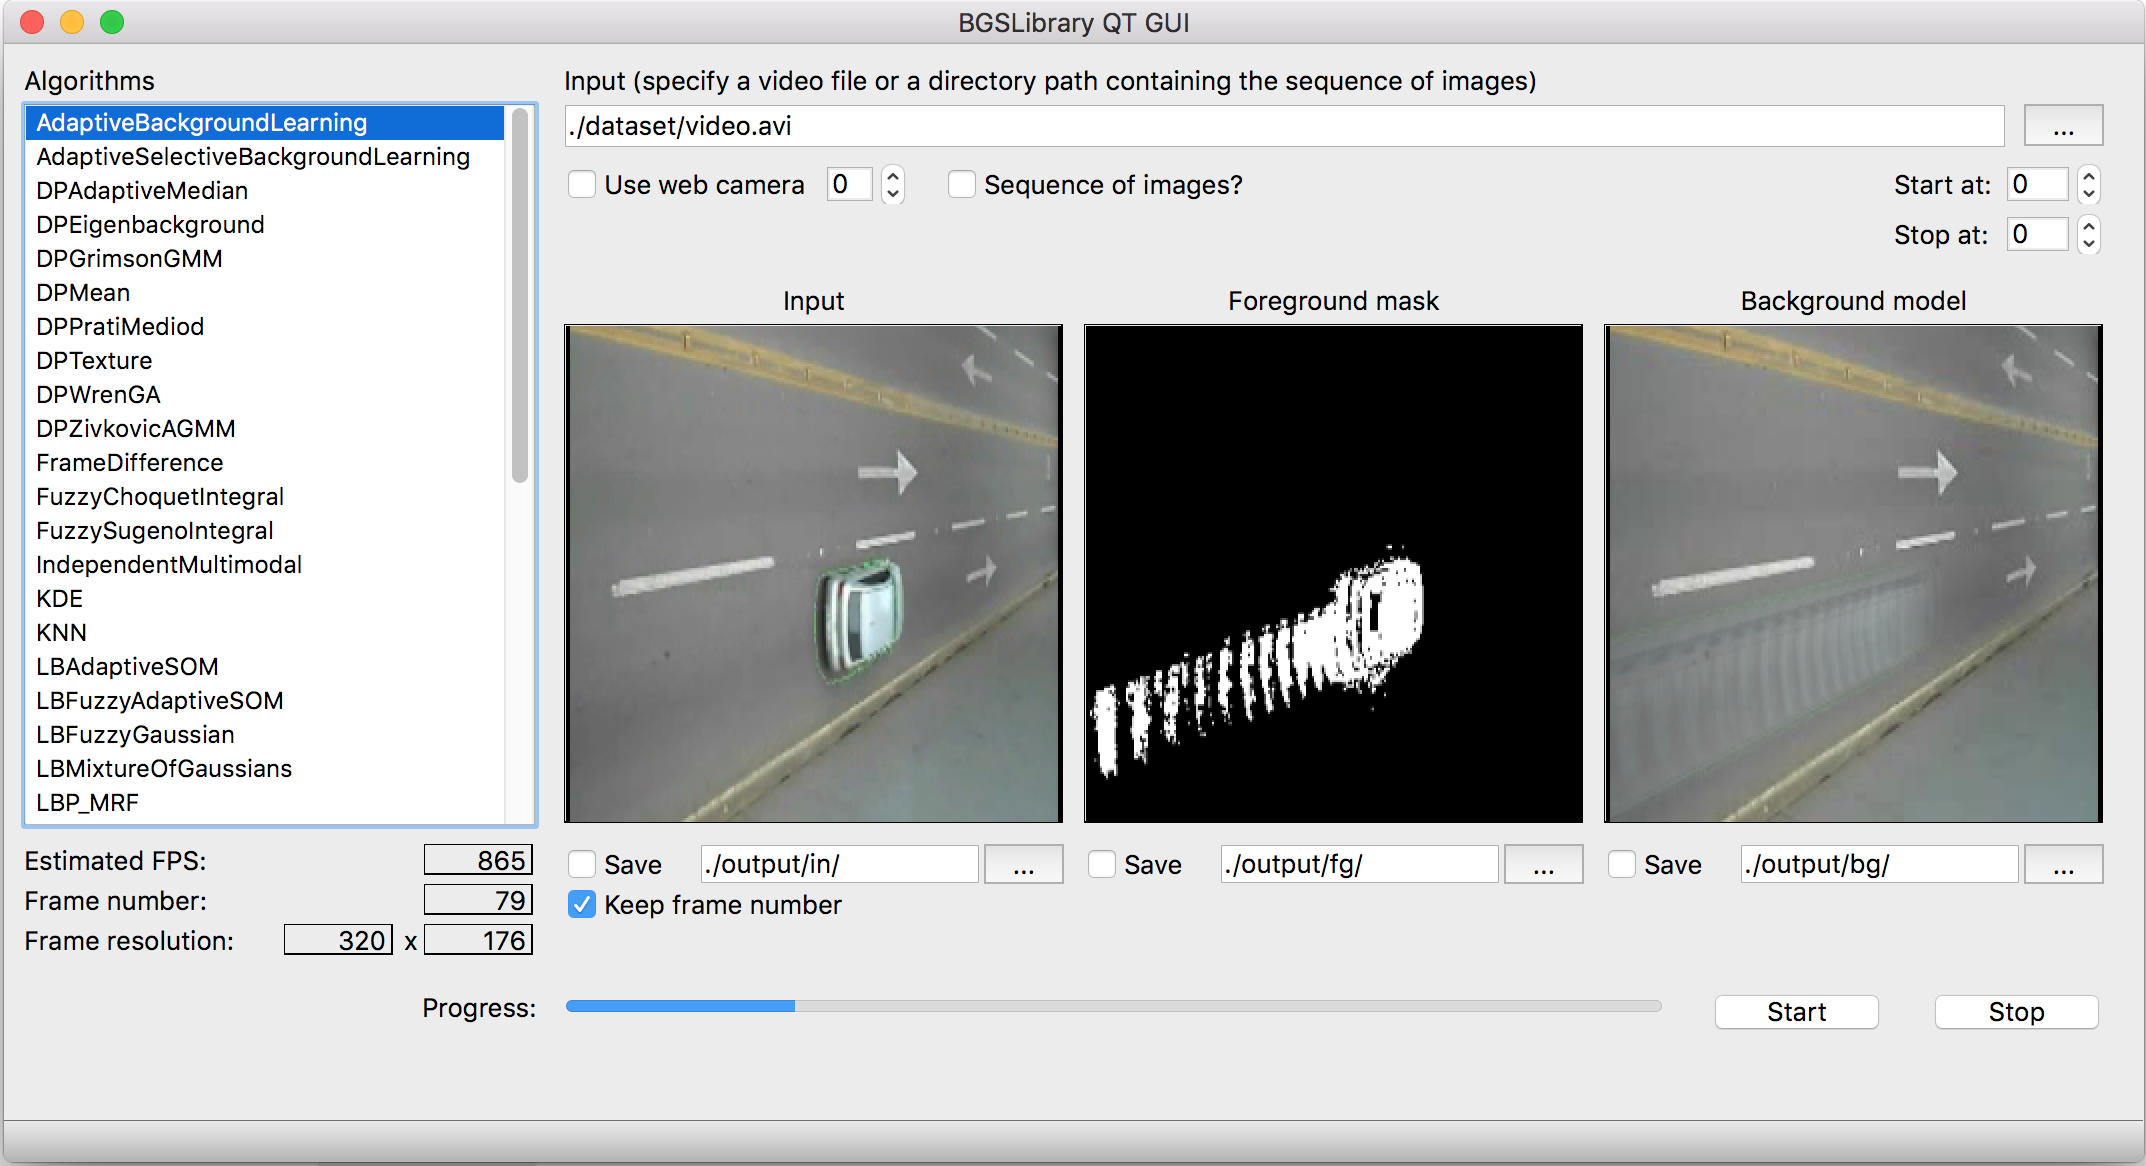Enable the Use web camera checkbox
Viewport: 2146px width, 1166px height.
[x=582, y=185]
